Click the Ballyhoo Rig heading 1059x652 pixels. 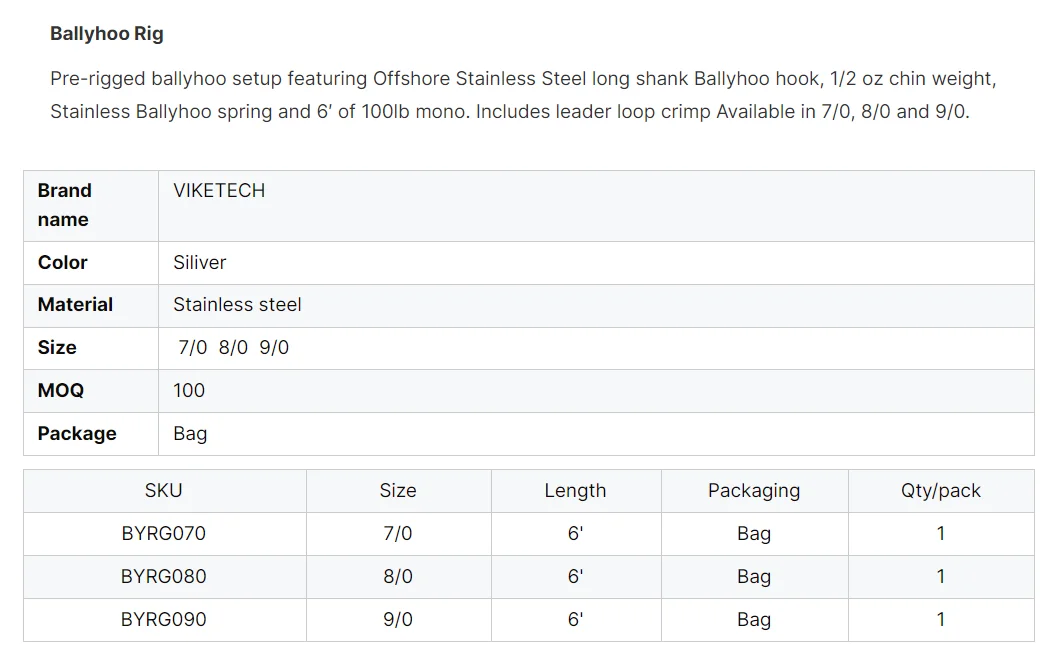click(x=107, y=34)
